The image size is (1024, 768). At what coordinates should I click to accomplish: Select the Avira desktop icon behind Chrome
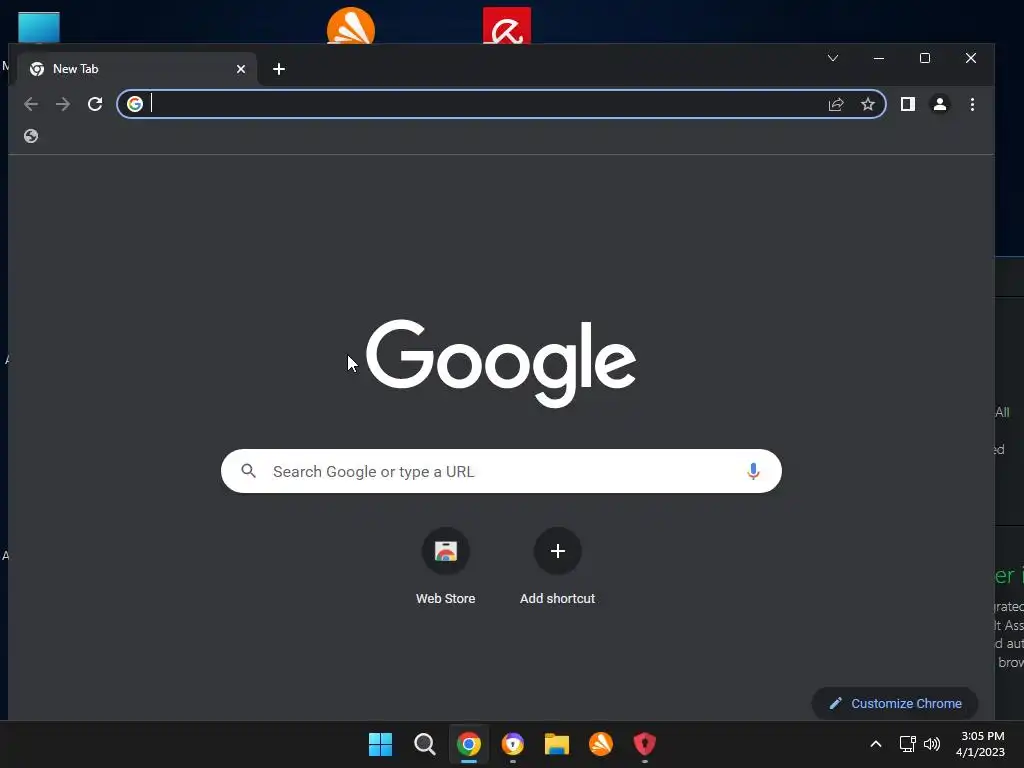pyautogui.click(x=507, y=26)
